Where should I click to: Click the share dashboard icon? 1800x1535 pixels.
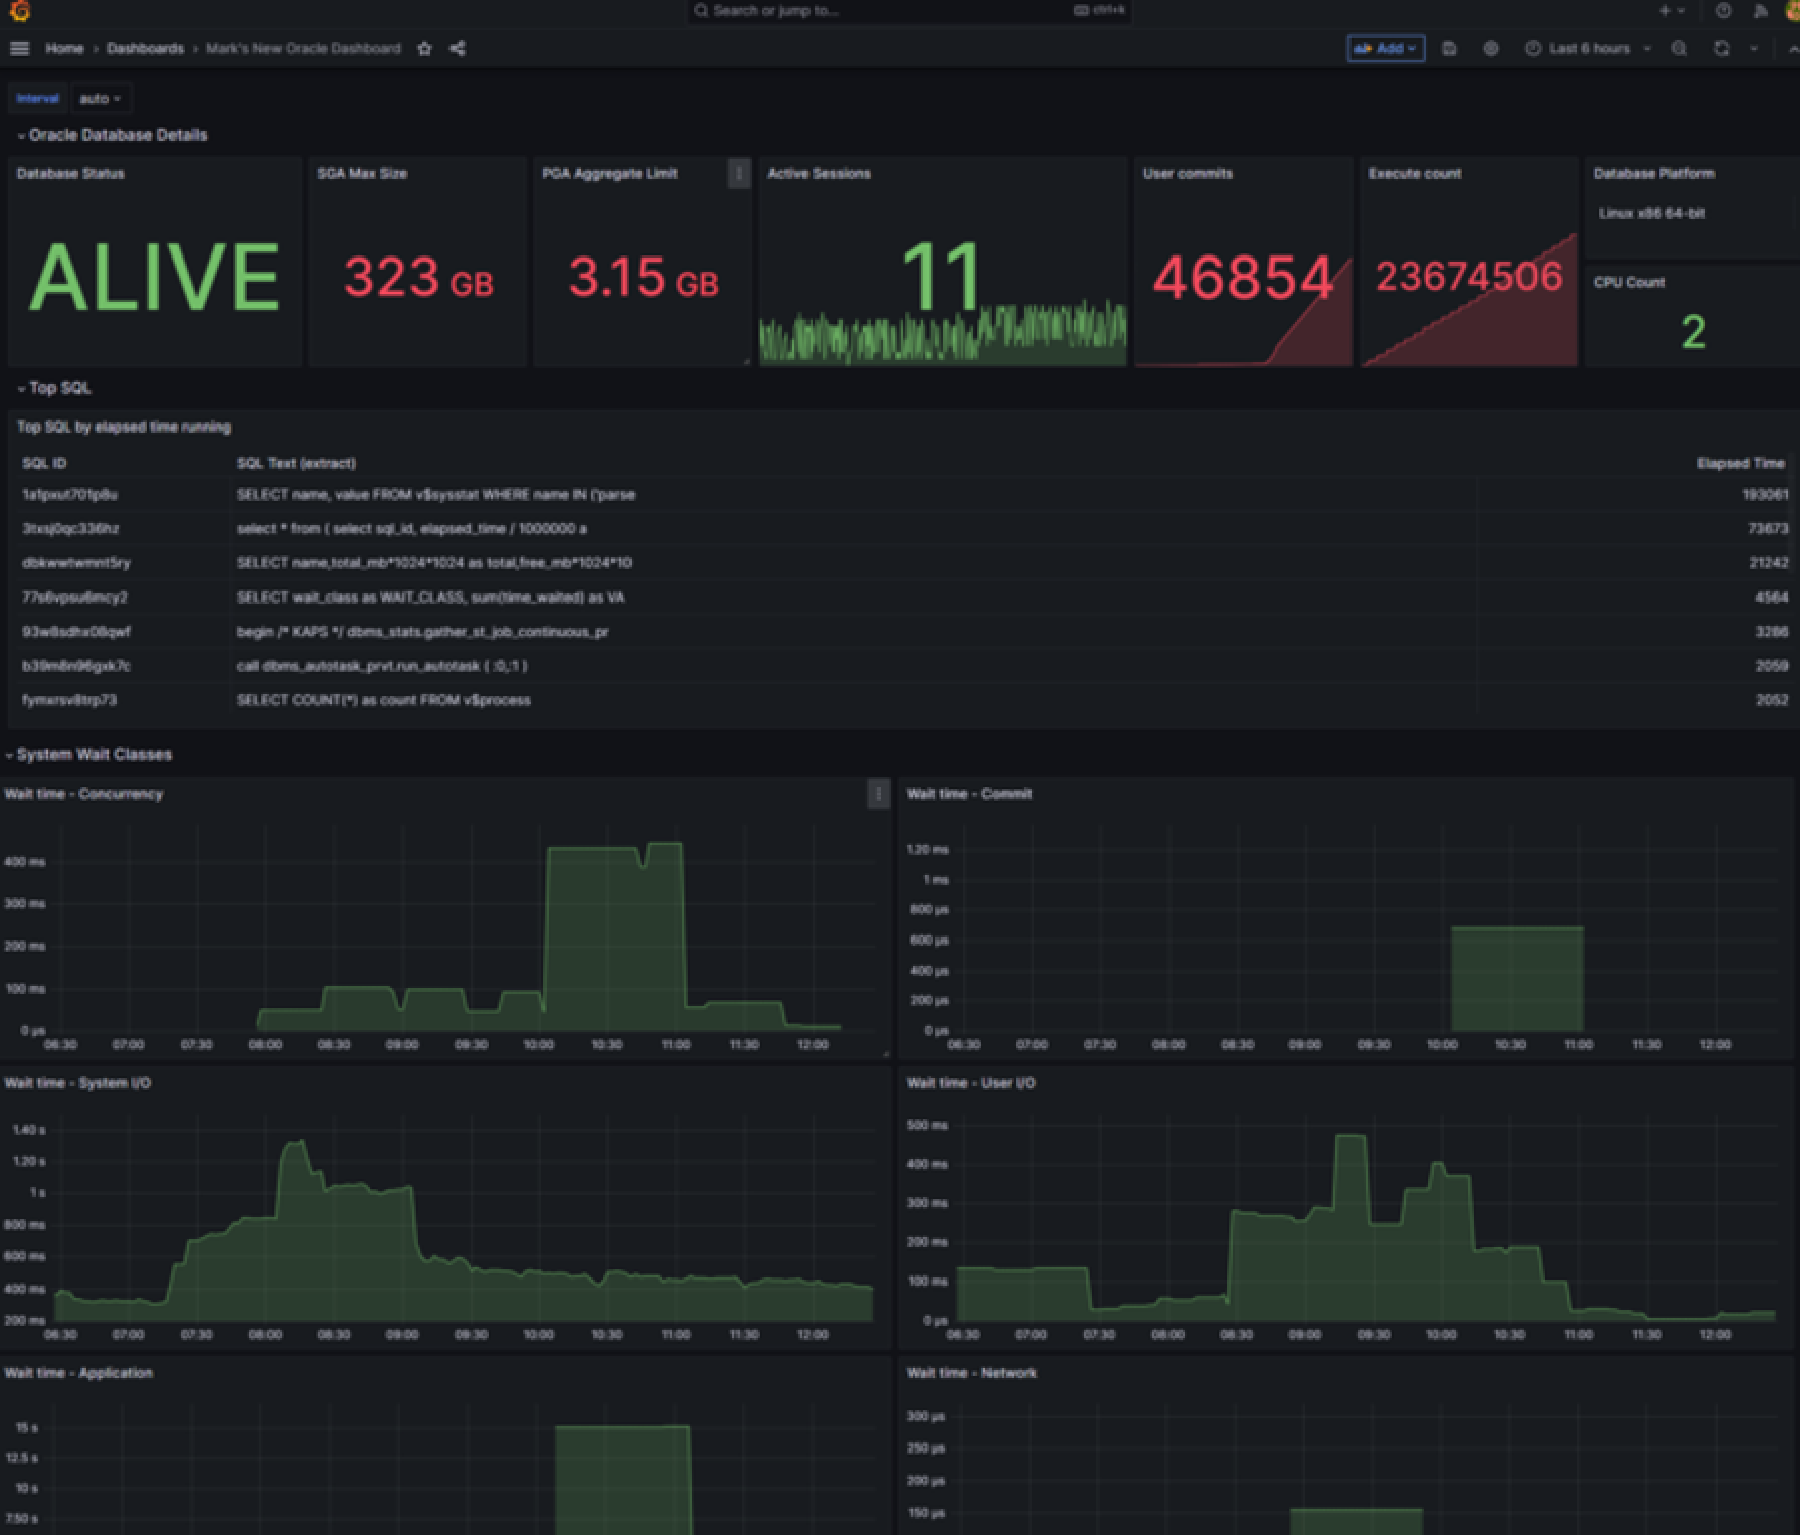coord(457,48)
